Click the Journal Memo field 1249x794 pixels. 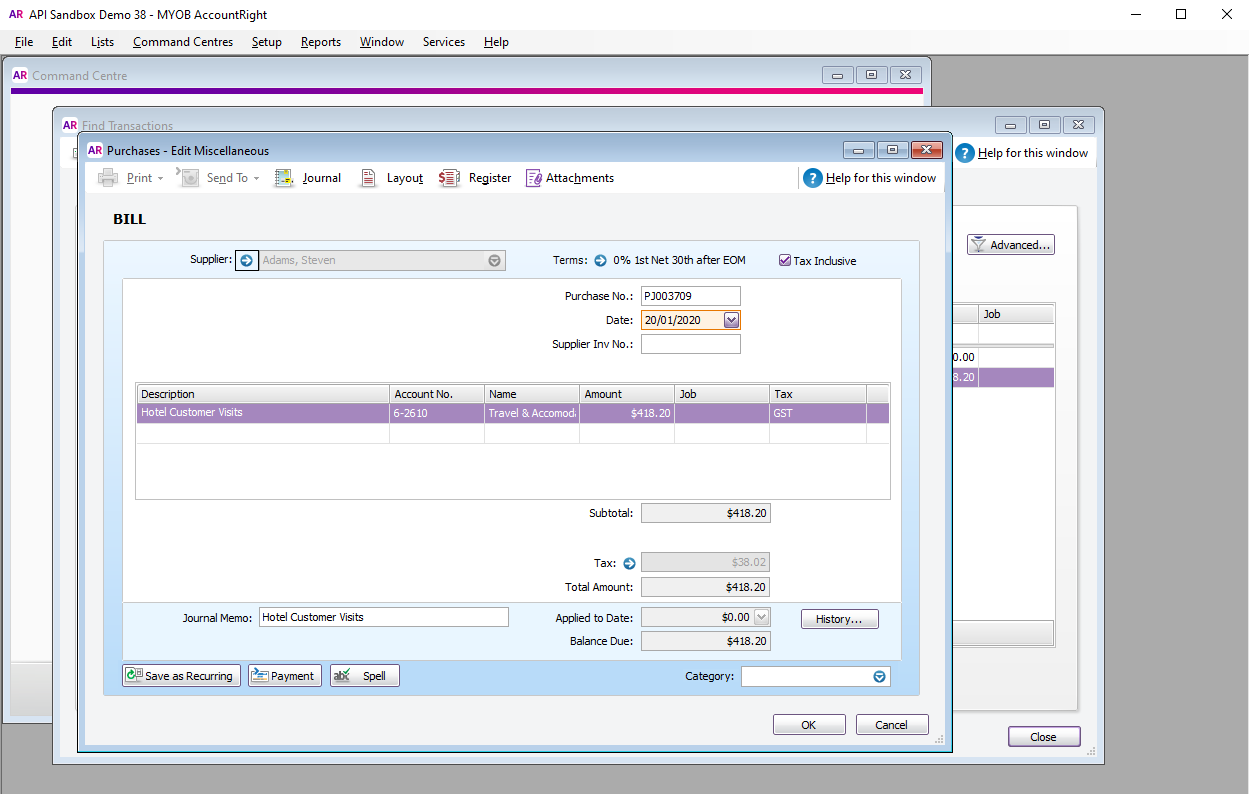384,617
